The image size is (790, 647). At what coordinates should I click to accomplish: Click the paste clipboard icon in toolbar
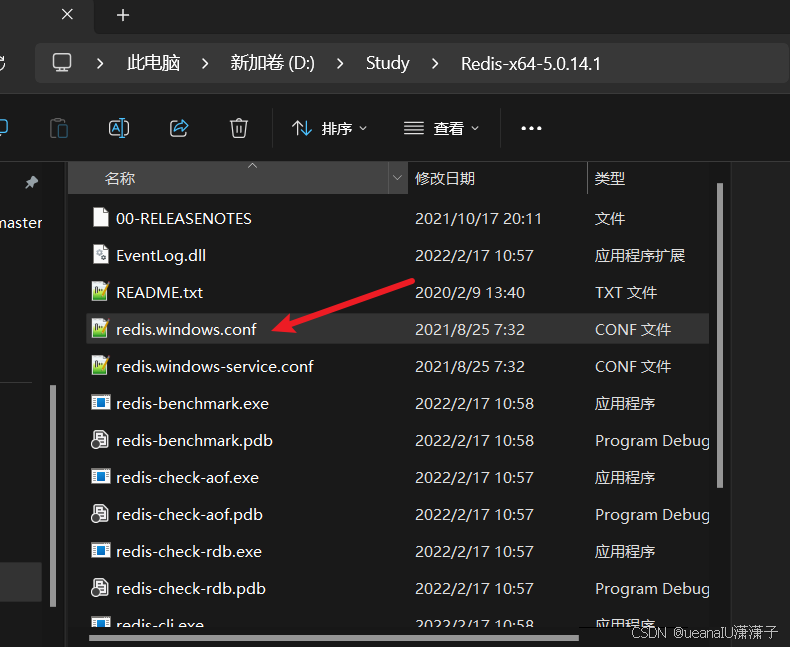59,128
